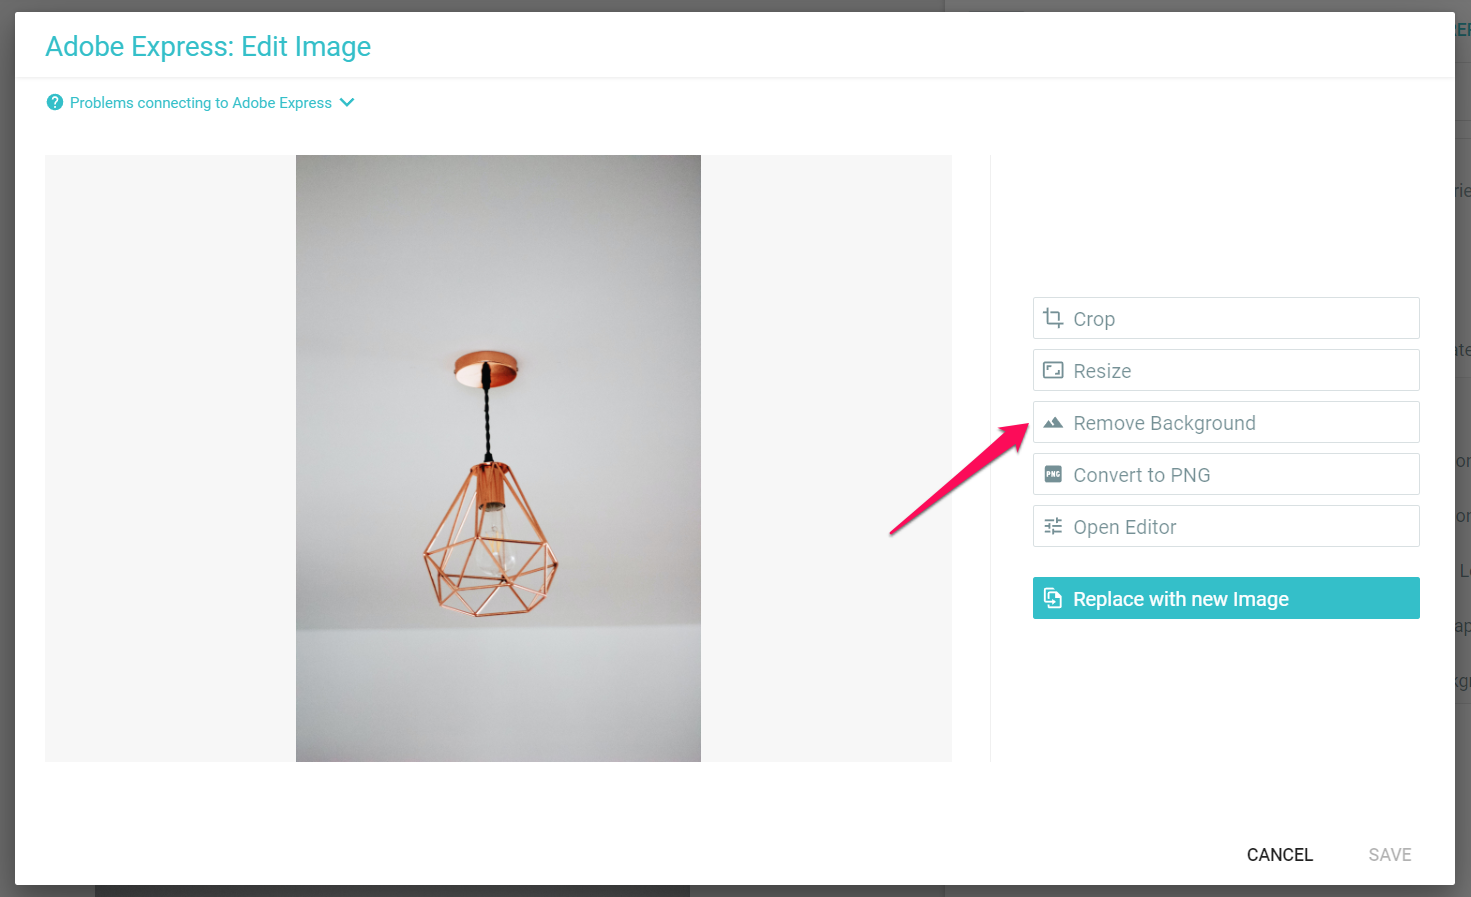Select Convert to PNG
1471x897 pixels.
(x=1225, y=474)
